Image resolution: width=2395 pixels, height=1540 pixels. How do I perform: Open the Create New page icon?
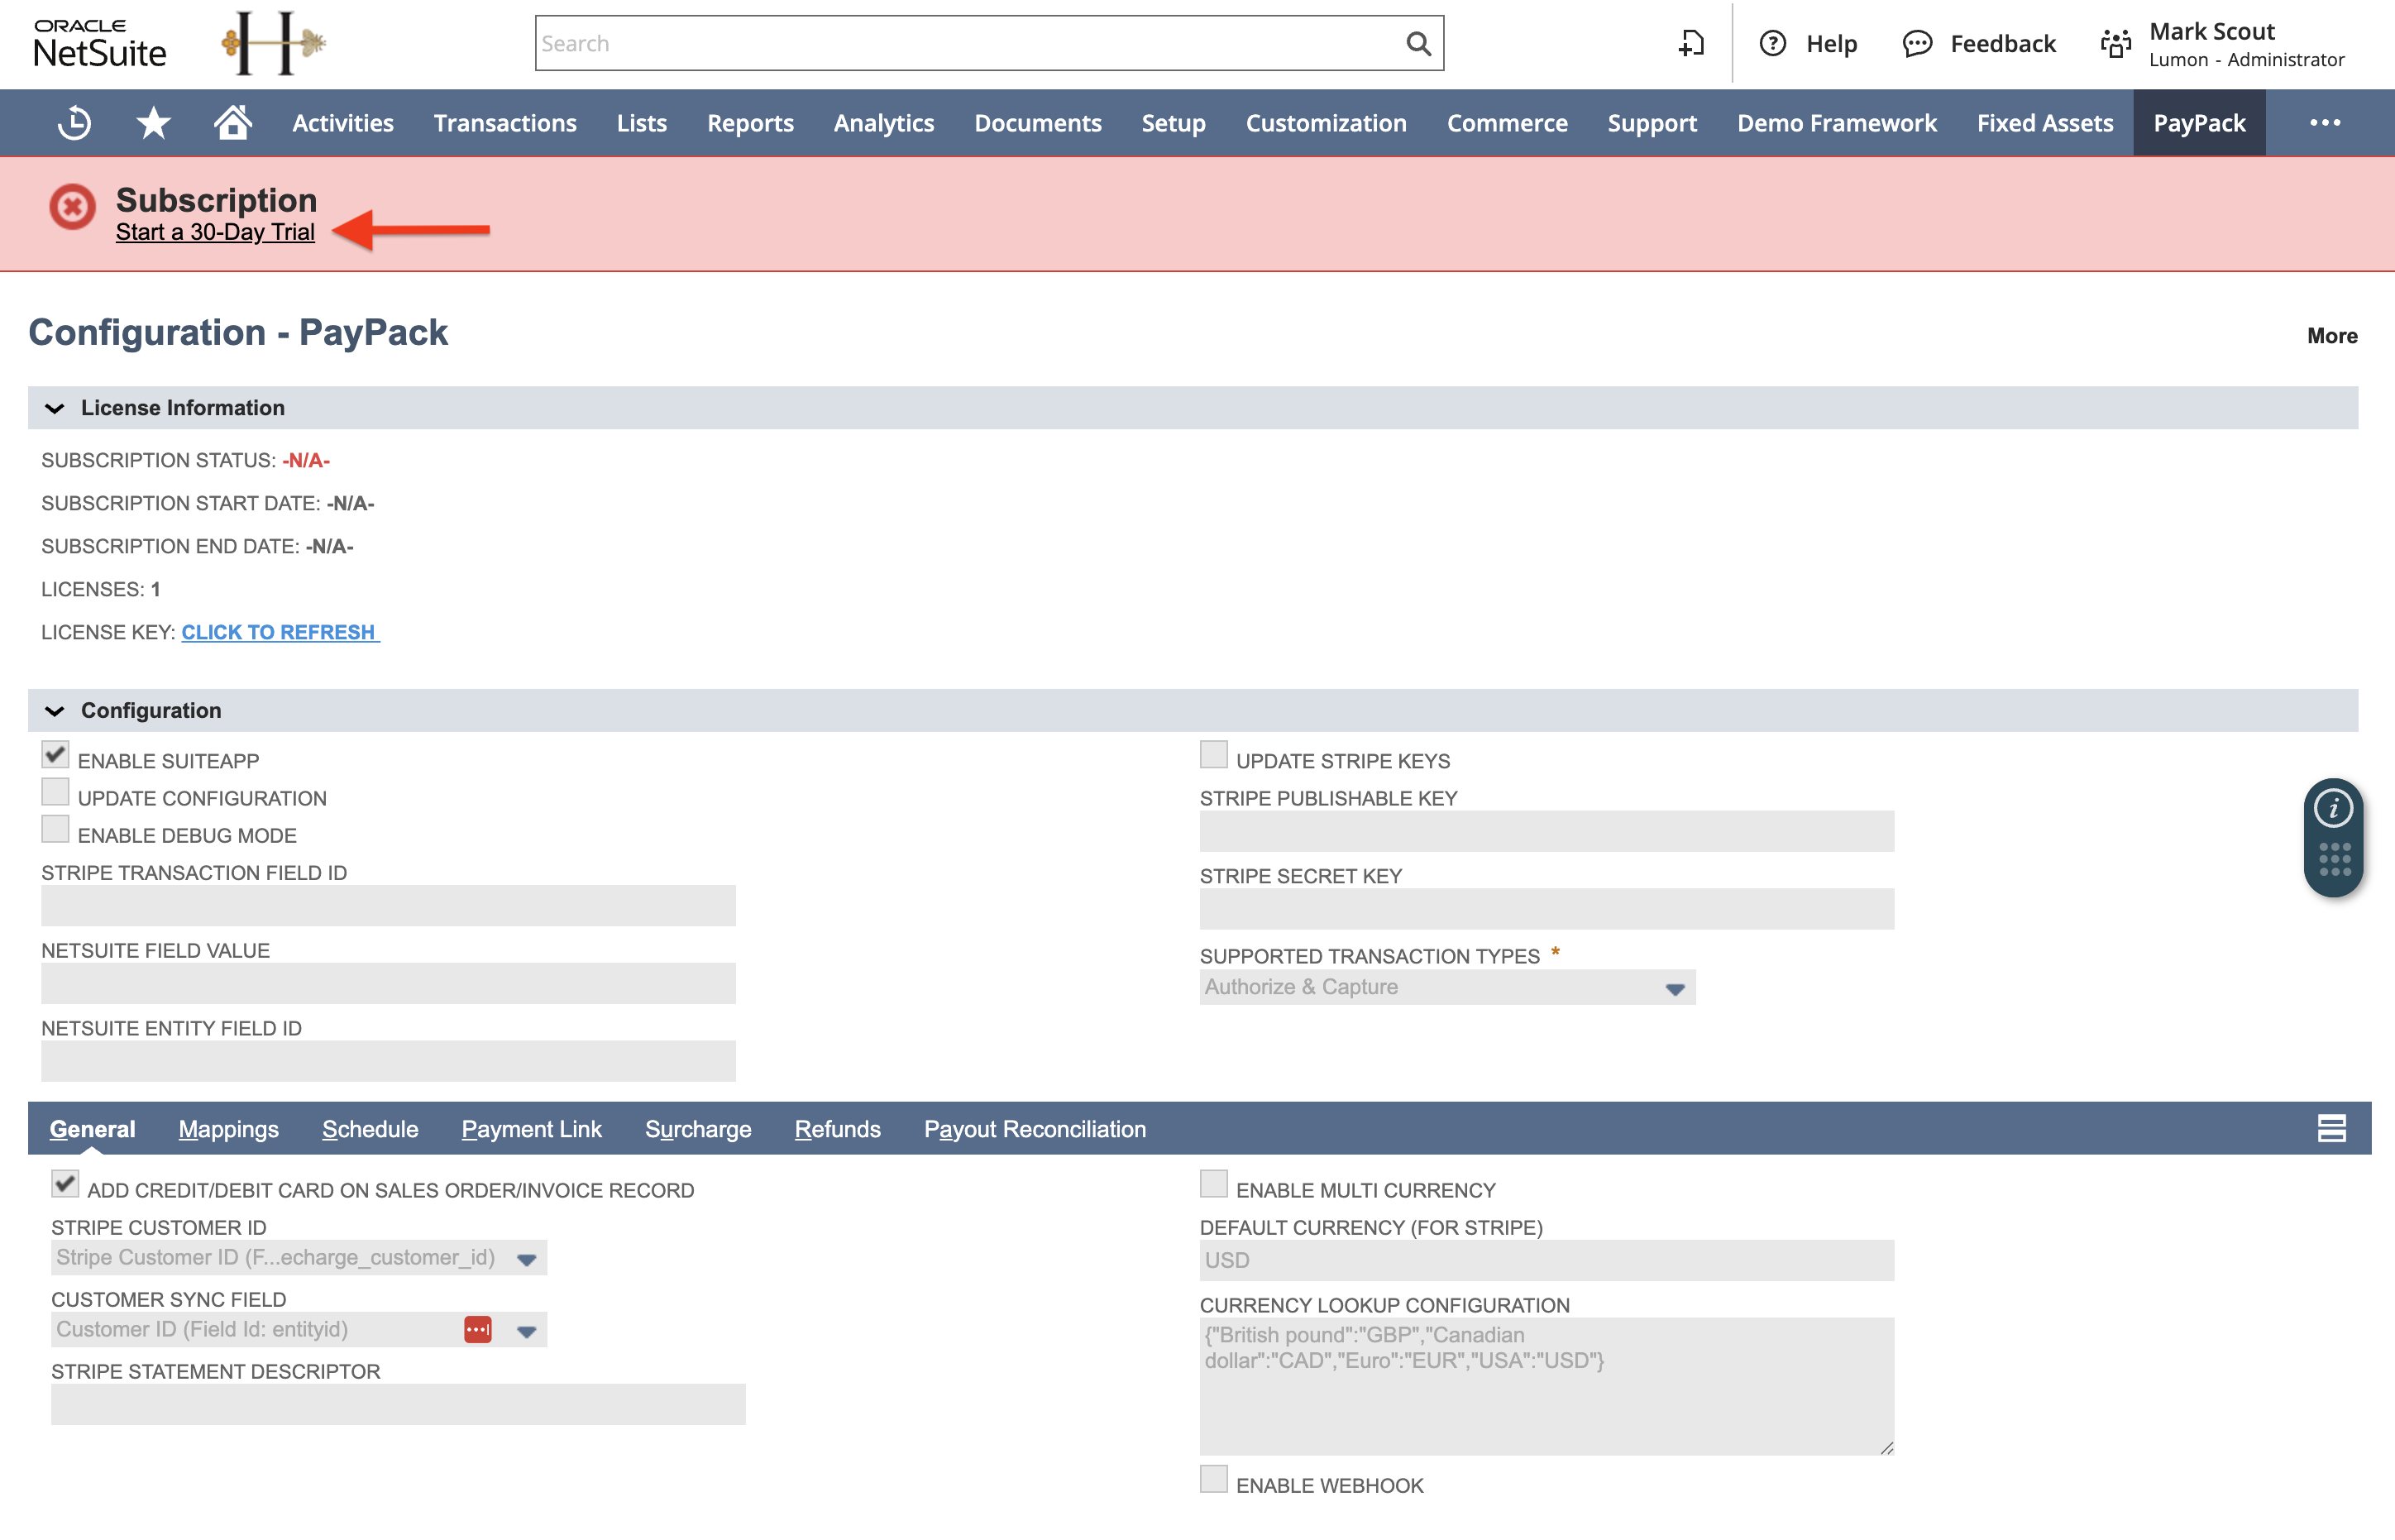[1691, 43]
